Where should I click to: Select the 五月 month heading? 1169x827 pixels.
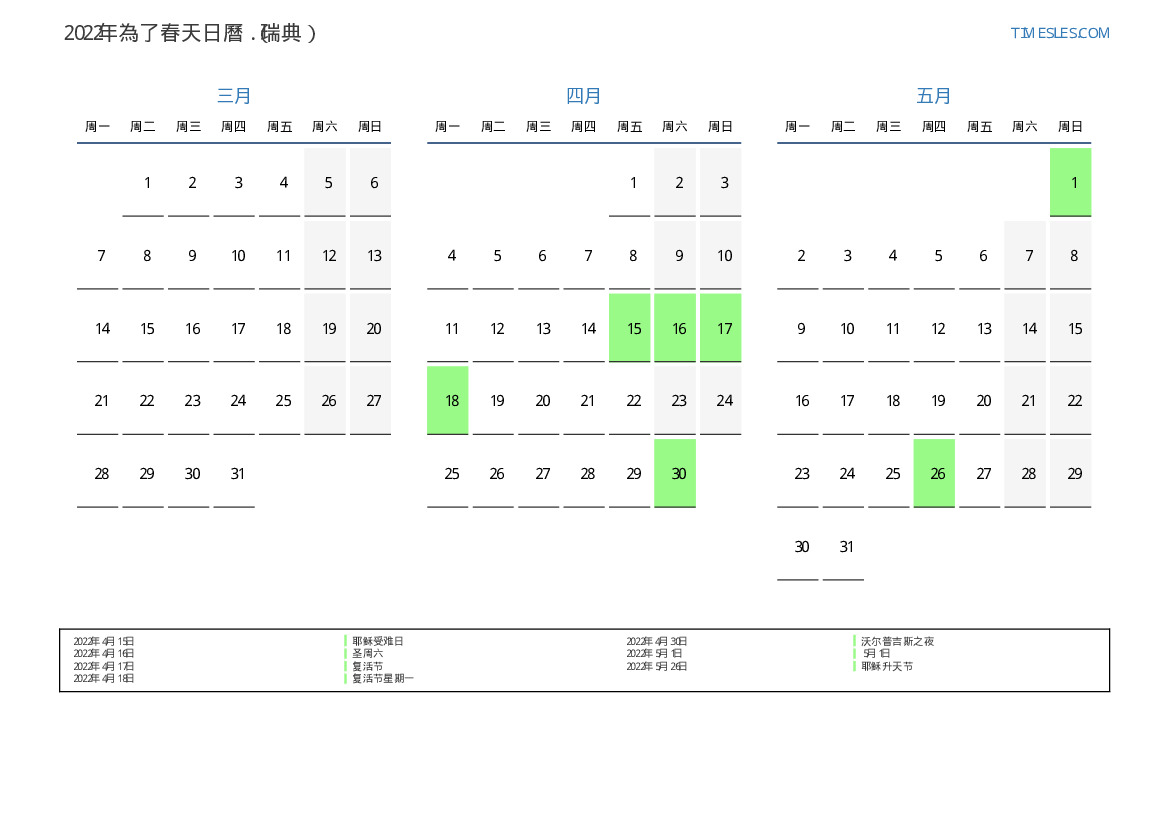click(934, 96)
